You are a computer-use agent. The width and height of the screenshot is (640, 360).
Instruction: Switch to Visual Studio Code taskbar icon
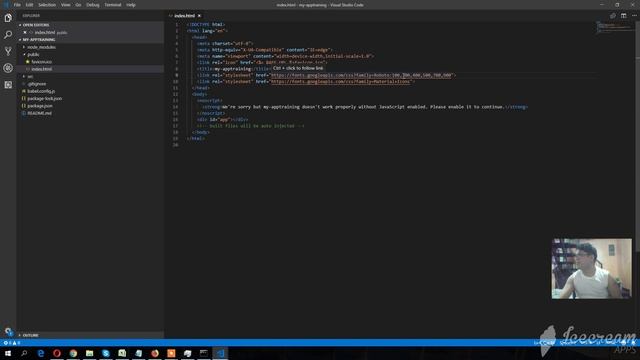tap(220, 353)
